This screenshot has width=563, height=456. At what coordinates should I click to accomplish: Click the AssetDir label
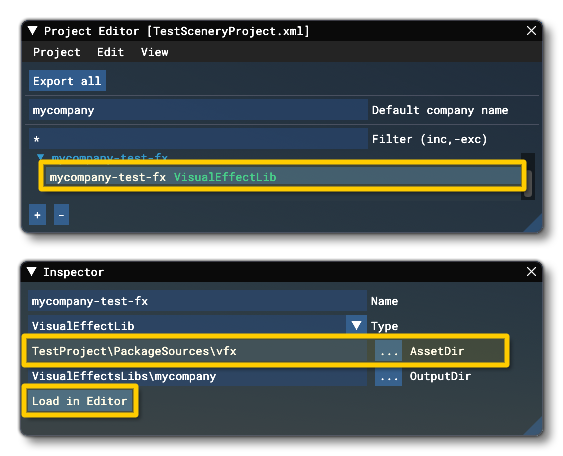point(437,351)
